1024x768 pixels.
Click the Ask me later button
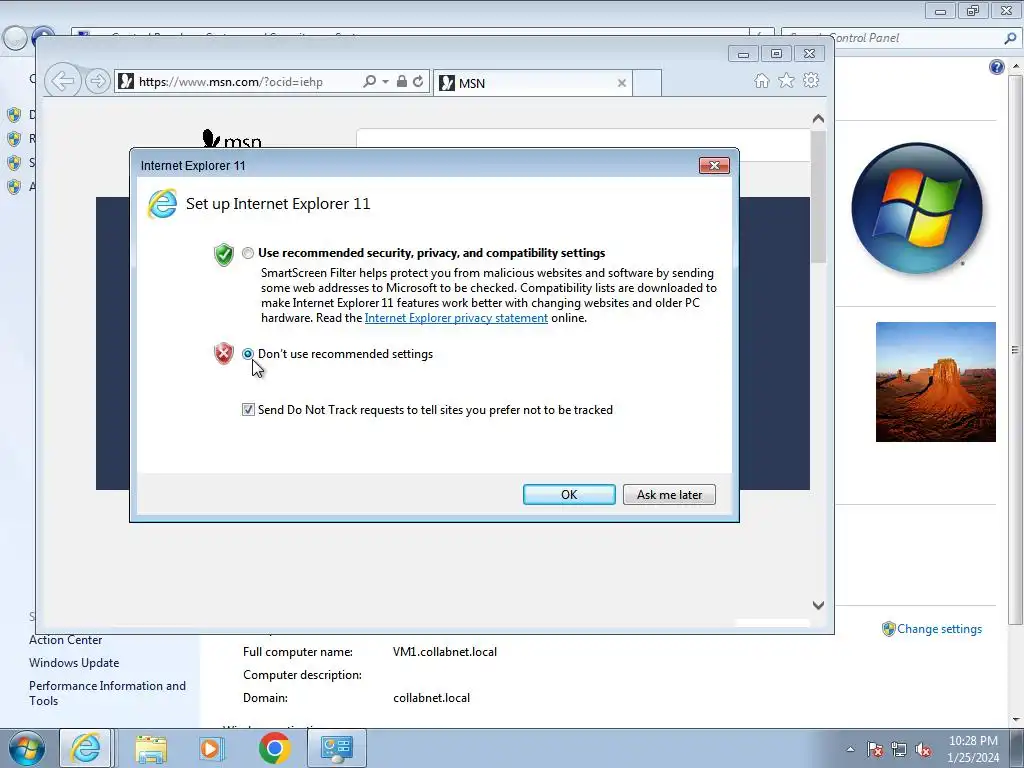[x=669, y=494]
